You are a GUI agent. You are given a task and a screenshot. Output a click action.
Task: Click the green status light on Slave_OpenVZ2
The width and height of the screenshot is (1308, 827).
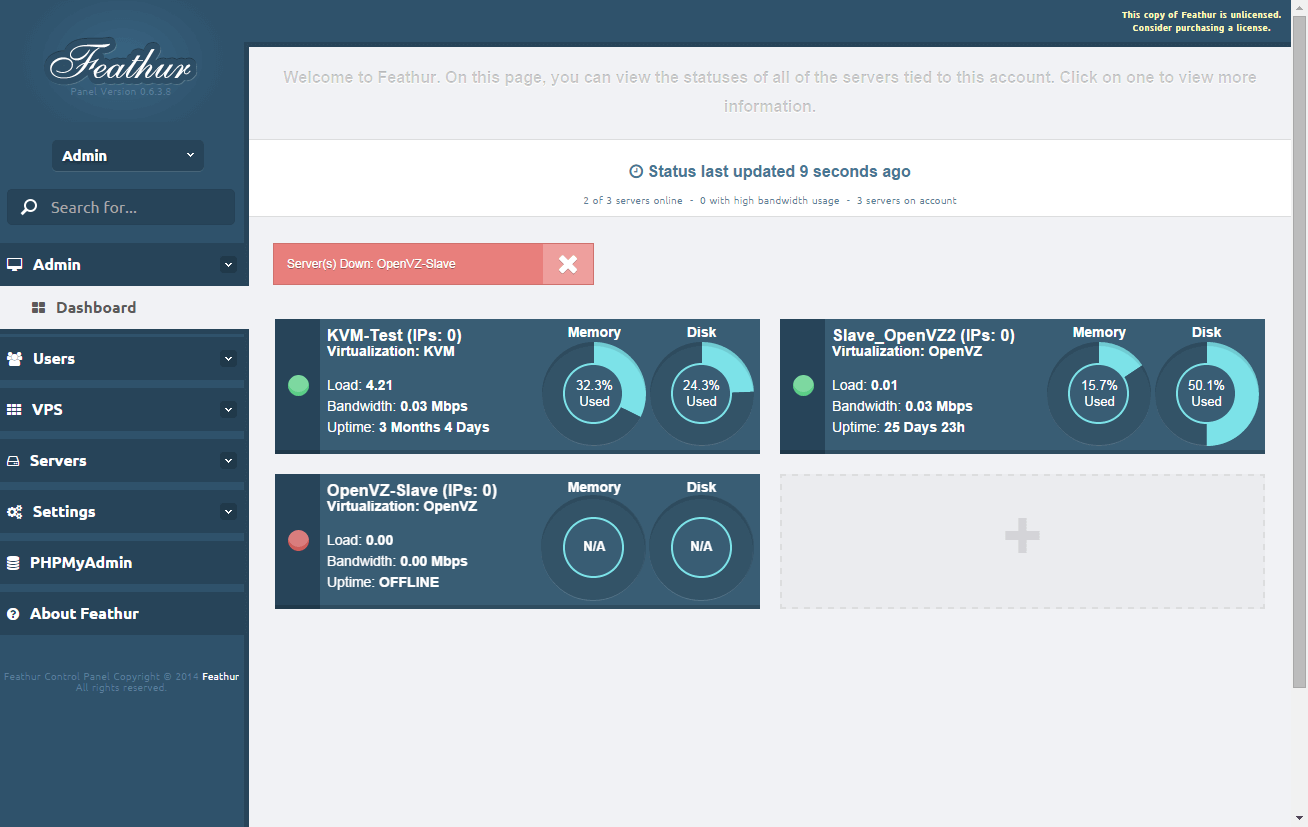pos(803,385)
